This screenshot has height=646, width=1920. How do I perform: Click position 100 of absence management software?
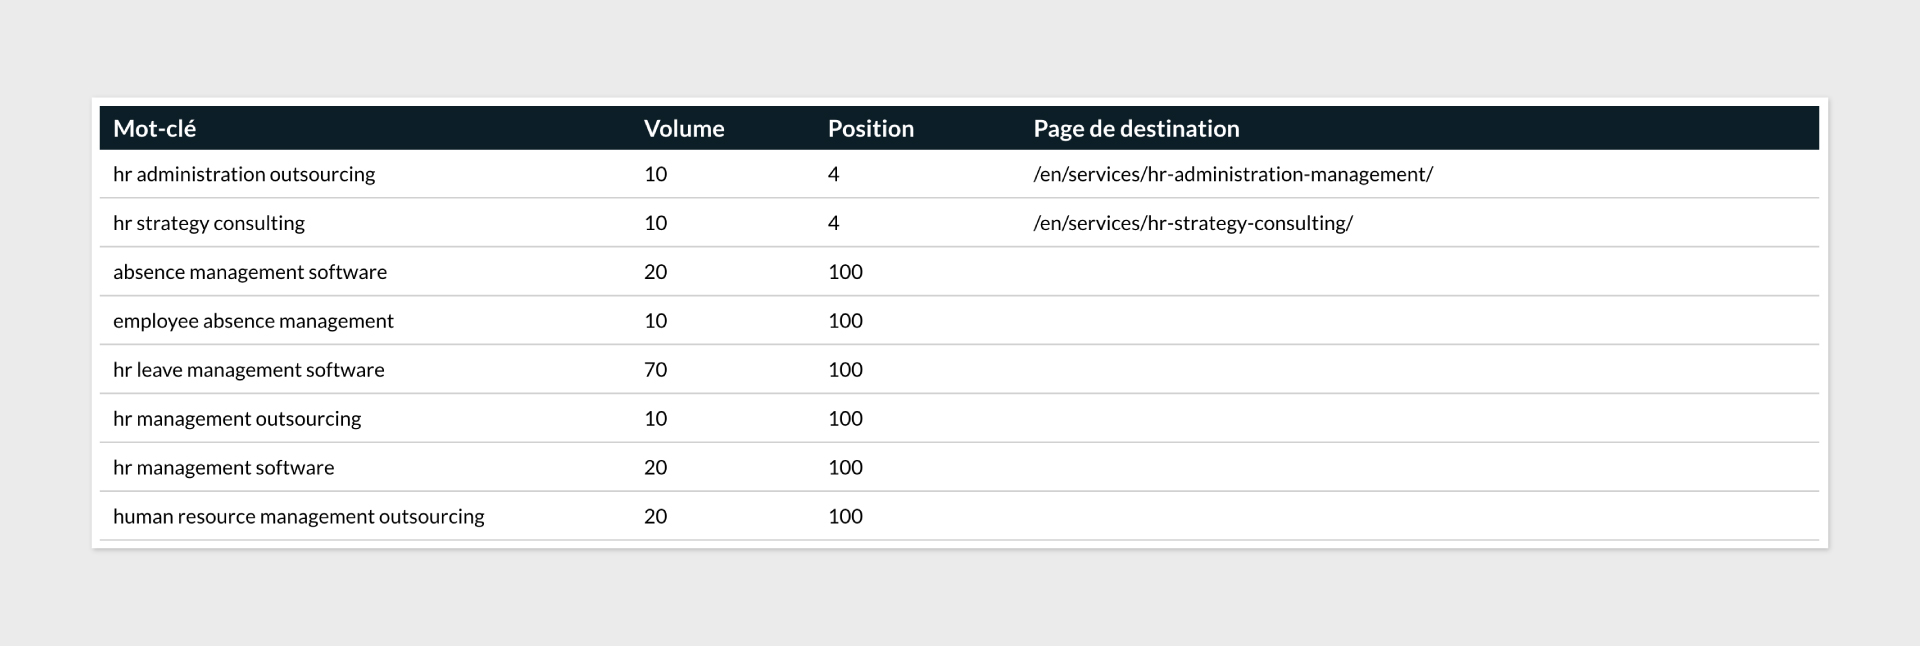[845, 272]
